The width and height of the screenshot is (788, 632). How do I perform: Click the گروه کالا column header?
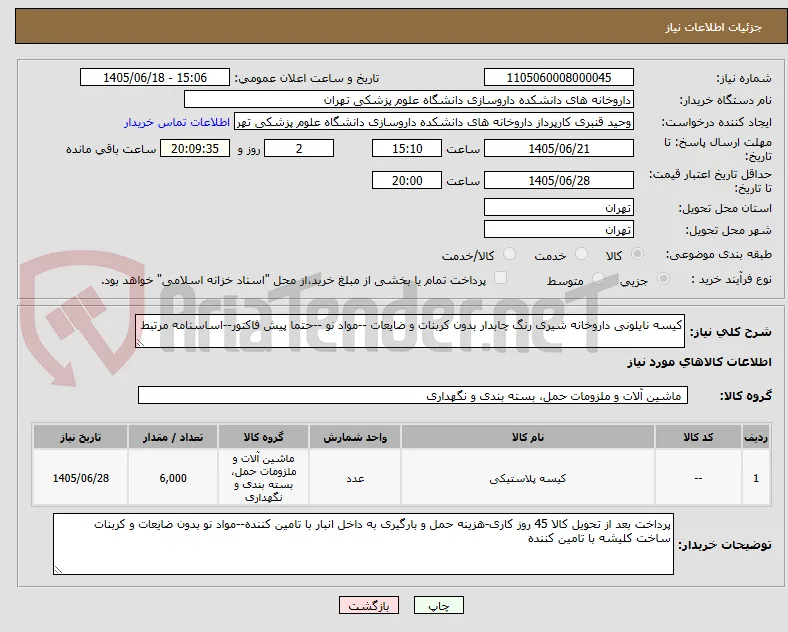263,437
